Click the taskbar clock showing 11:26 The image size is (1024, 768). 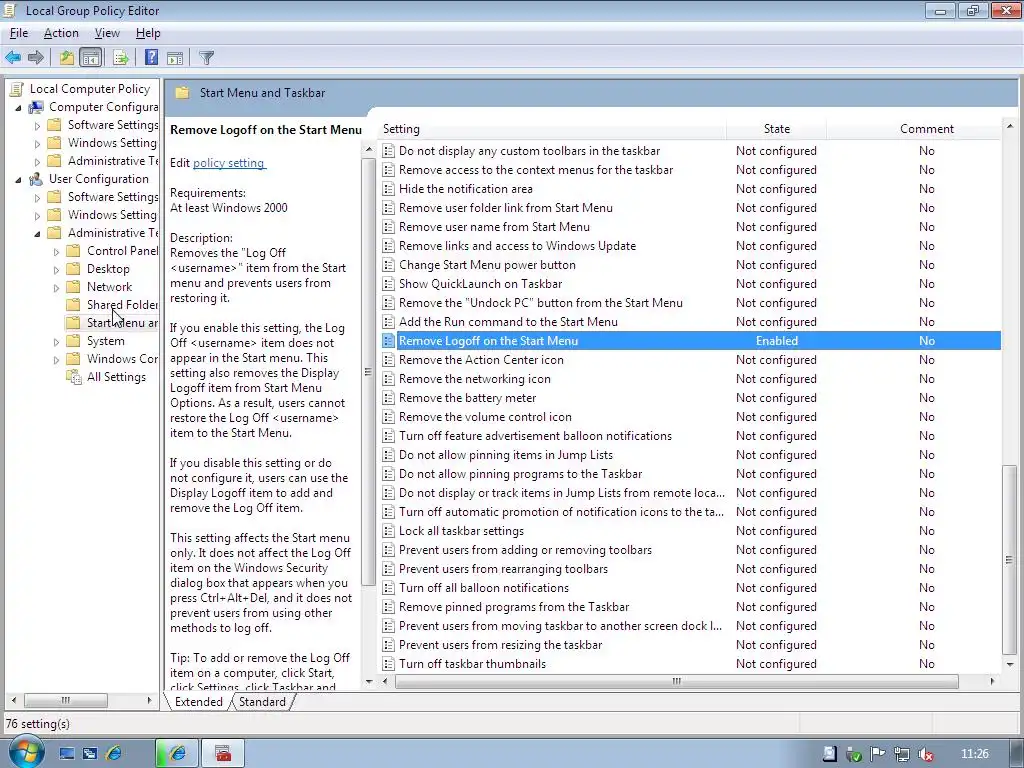pos(974,754)
